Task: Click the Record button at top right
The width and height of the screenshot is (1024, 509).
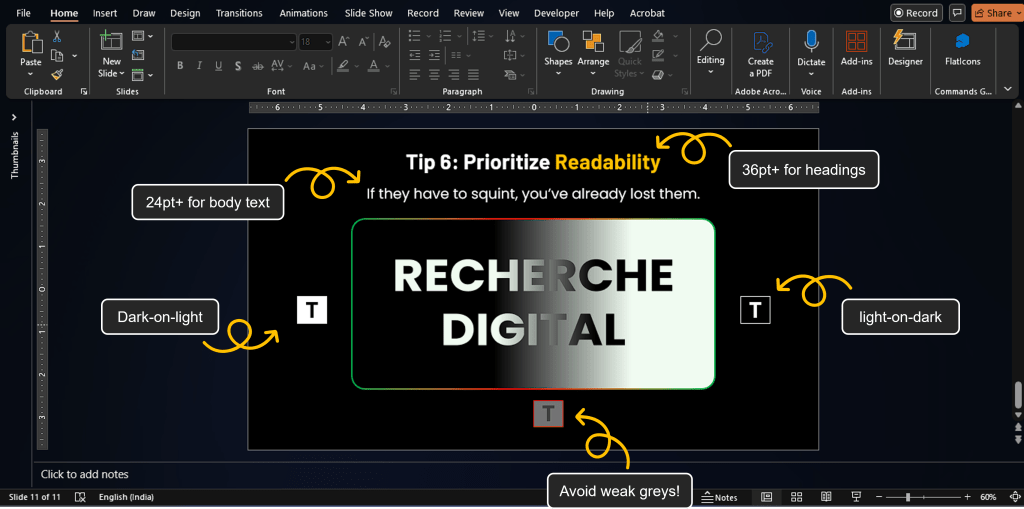Action: pos(915,13)
